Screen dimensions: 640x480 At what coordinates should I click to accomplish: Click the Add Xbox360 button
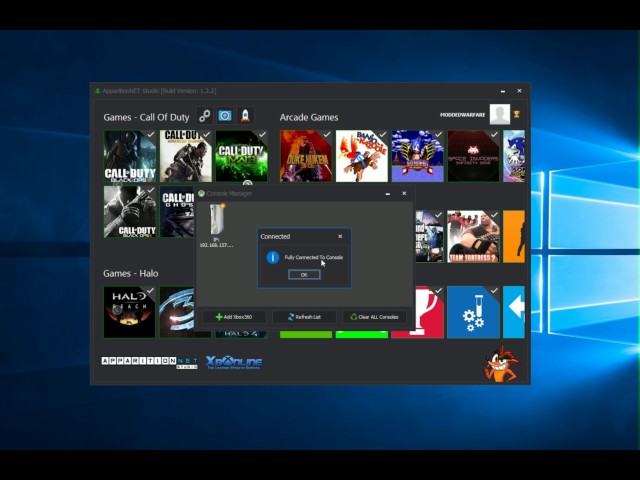pos(234,317)
